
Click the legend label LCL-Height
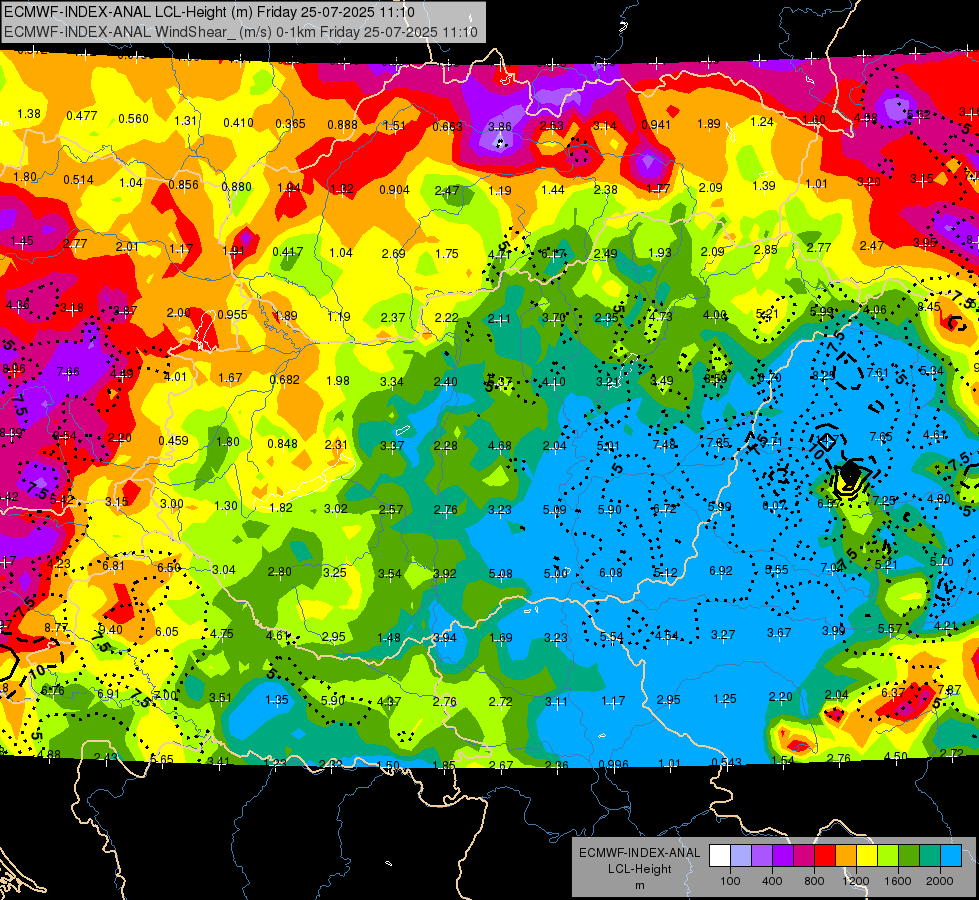pyautogui.click(x=639, y=869)
